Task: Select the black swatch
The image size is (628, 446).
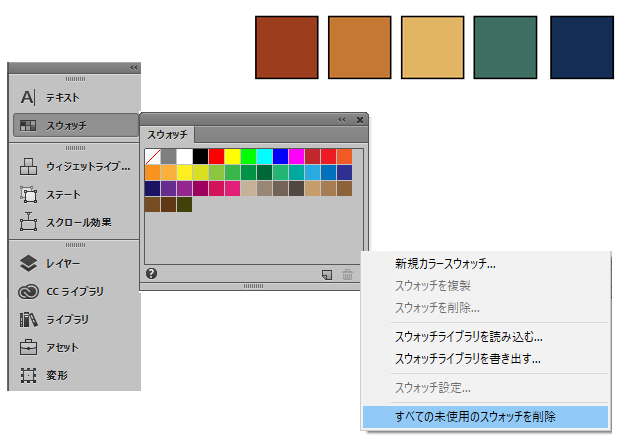Action: click(x=201, y=157)
